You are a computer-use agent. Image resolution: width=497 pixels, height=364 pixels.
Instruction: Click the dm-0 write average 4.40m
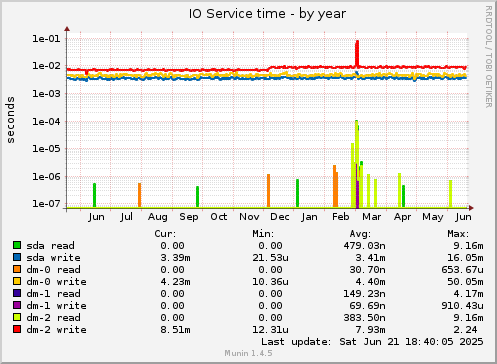(370, 282)
